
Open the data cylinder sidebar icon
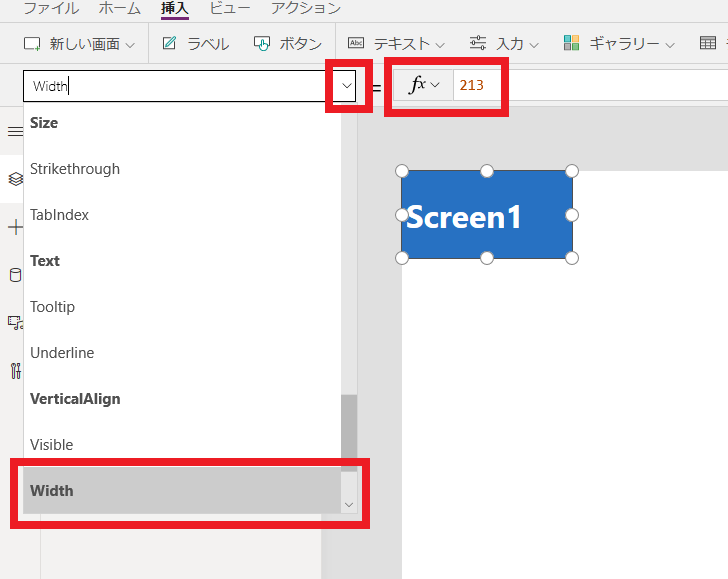tap(15, 275)
